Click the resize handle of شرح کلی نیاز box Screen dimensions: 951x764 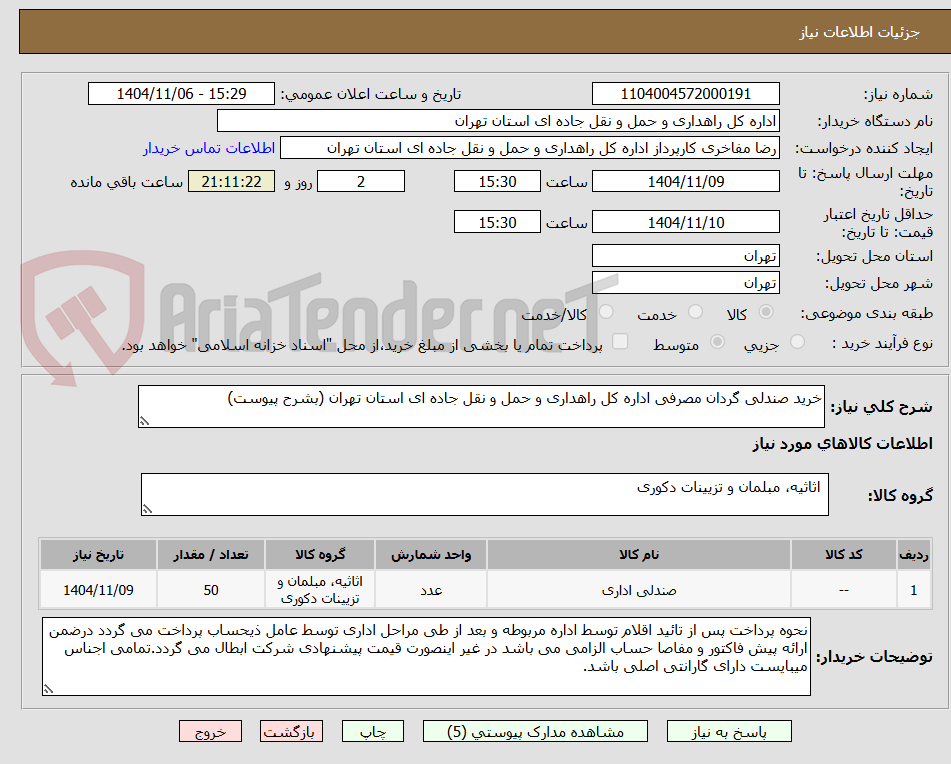143,420
